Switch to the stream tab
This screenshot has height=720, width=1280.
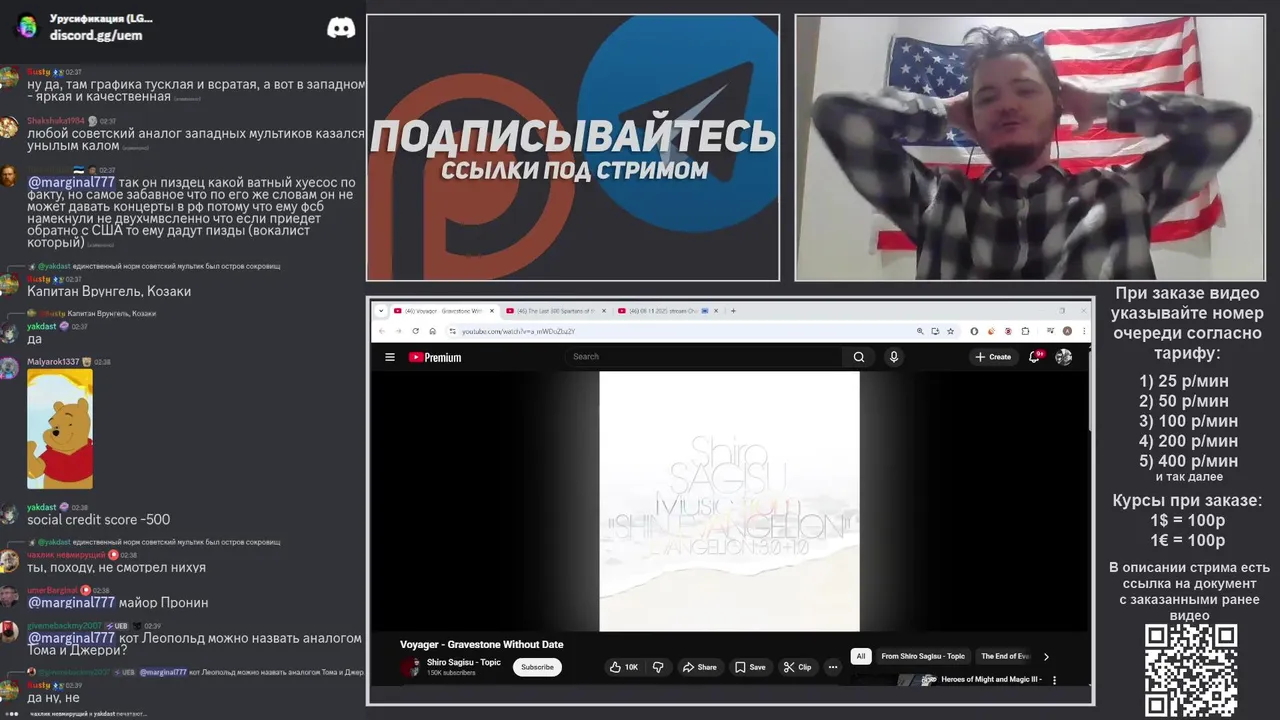[x=668, y=311]
